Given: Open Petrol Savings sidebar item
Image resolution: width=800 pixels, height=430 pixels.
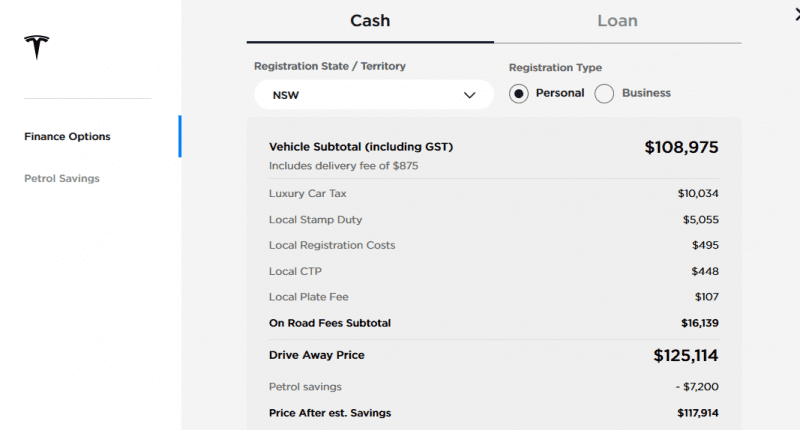Looking at the screenshot, I should pos(62,179).
